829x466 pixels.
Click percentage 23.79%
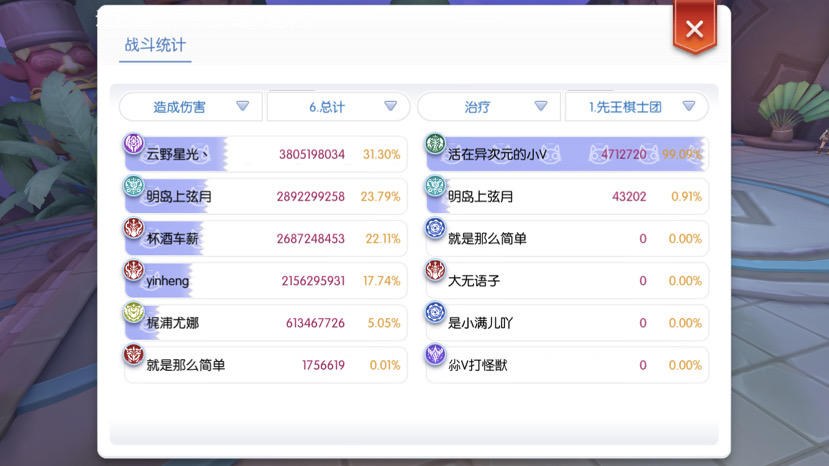(x=380, y=197)
